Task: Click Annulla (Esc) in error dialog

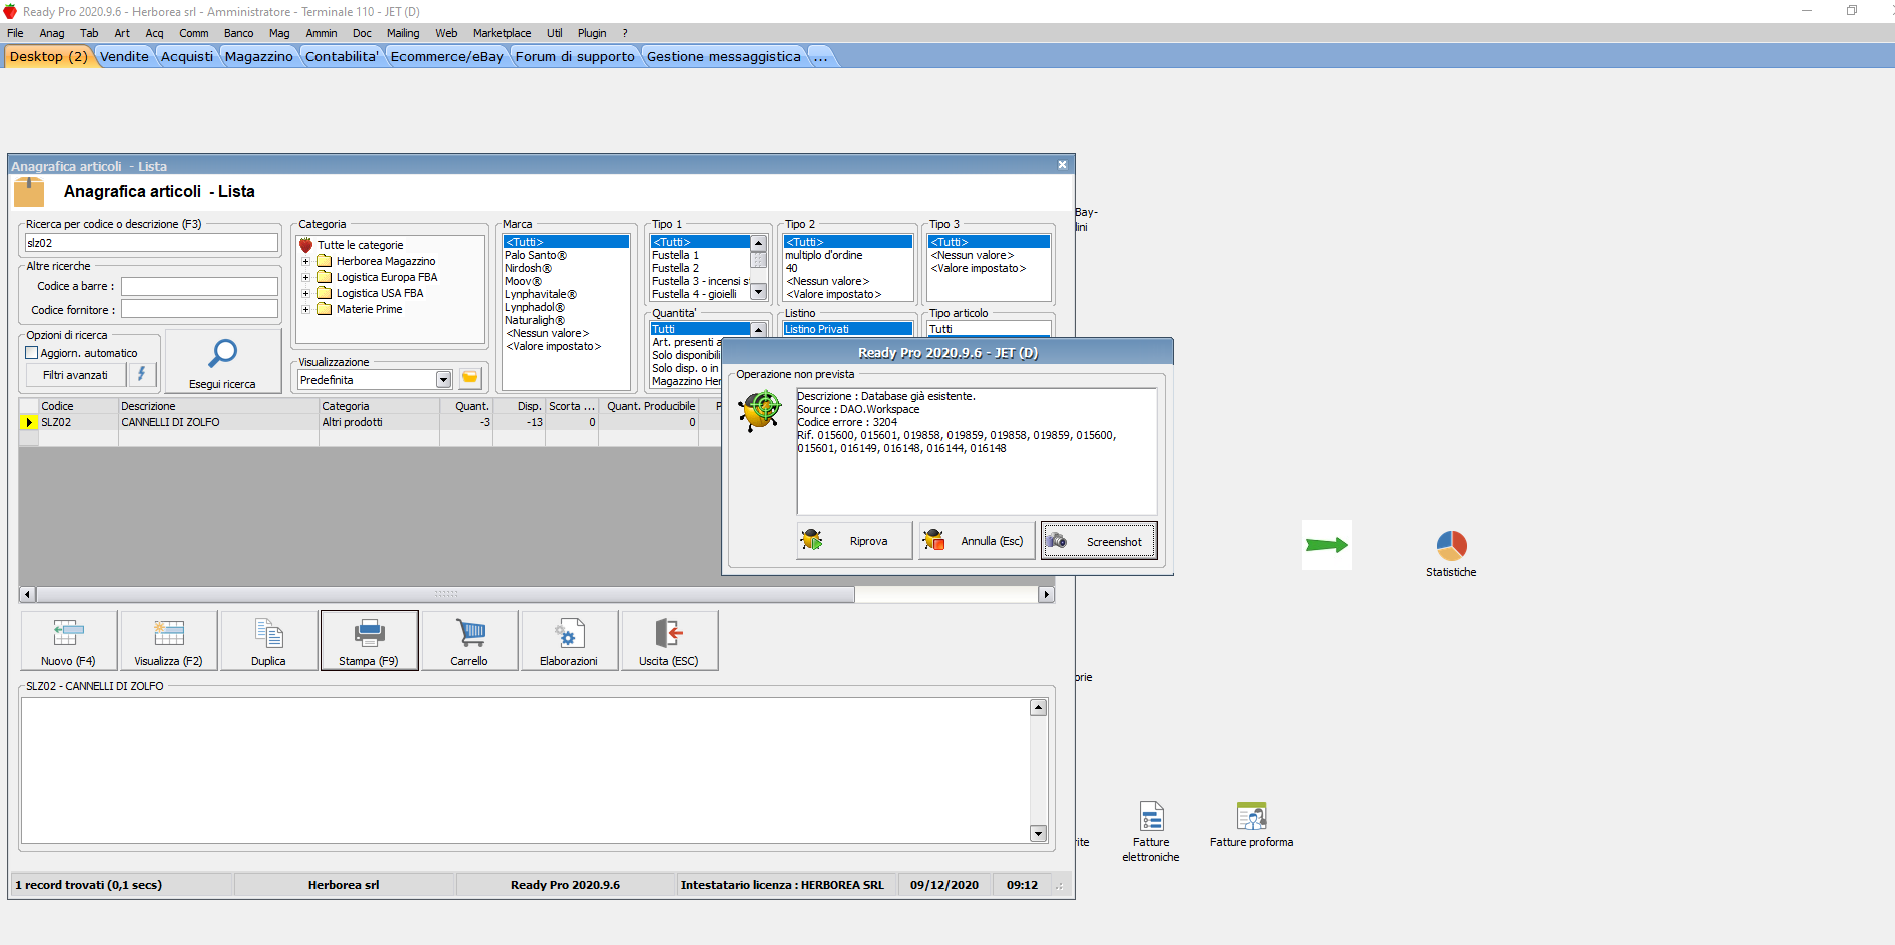Action: pos(977,541)
